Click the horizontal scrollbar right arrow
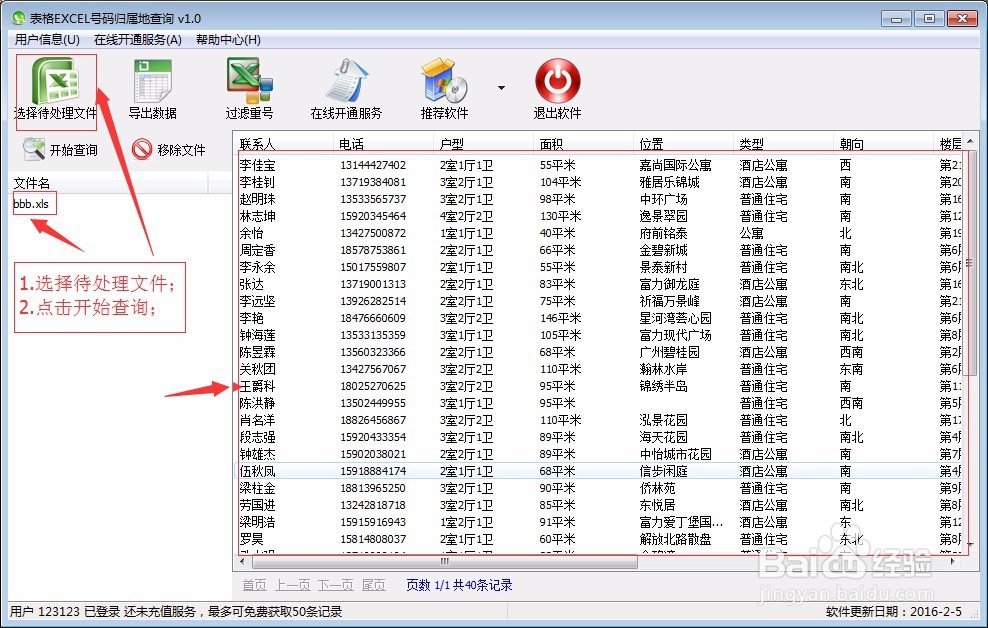The width and height of the screenshot is (988, 628). [x=953, y=561]
